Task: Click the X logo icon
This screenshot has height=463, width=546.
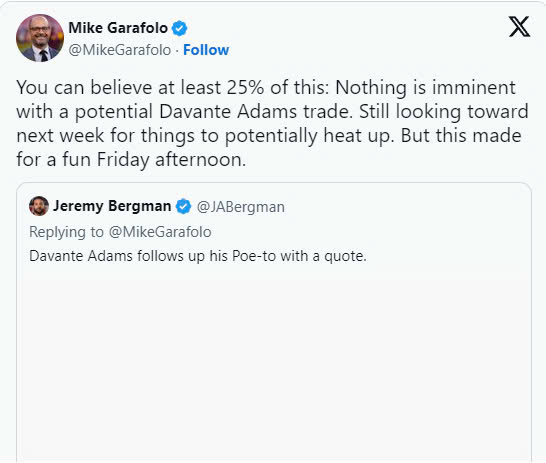Action: tap(519, 26)
